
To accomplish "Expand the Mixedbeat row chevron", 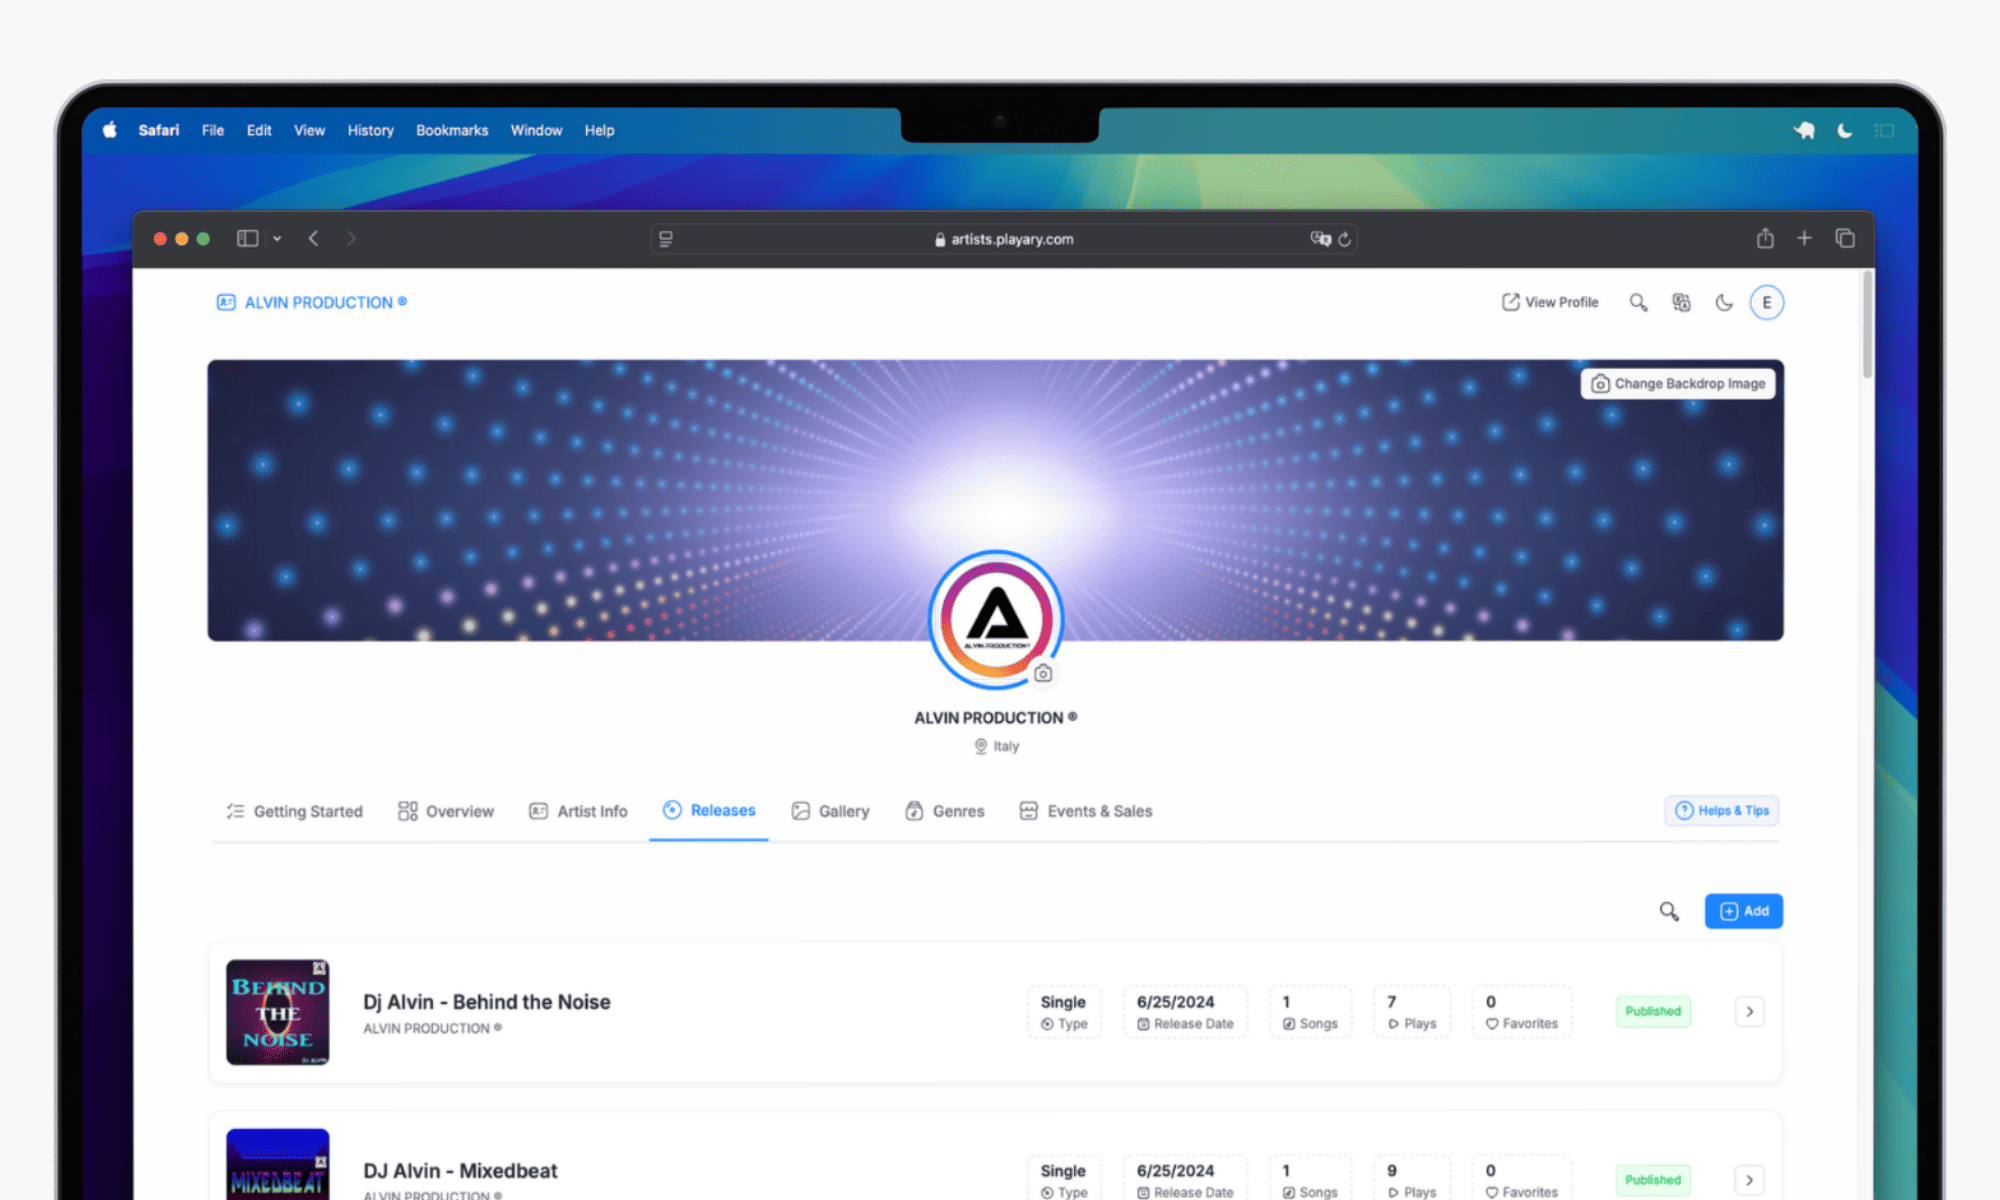I will [1749, 1180].
